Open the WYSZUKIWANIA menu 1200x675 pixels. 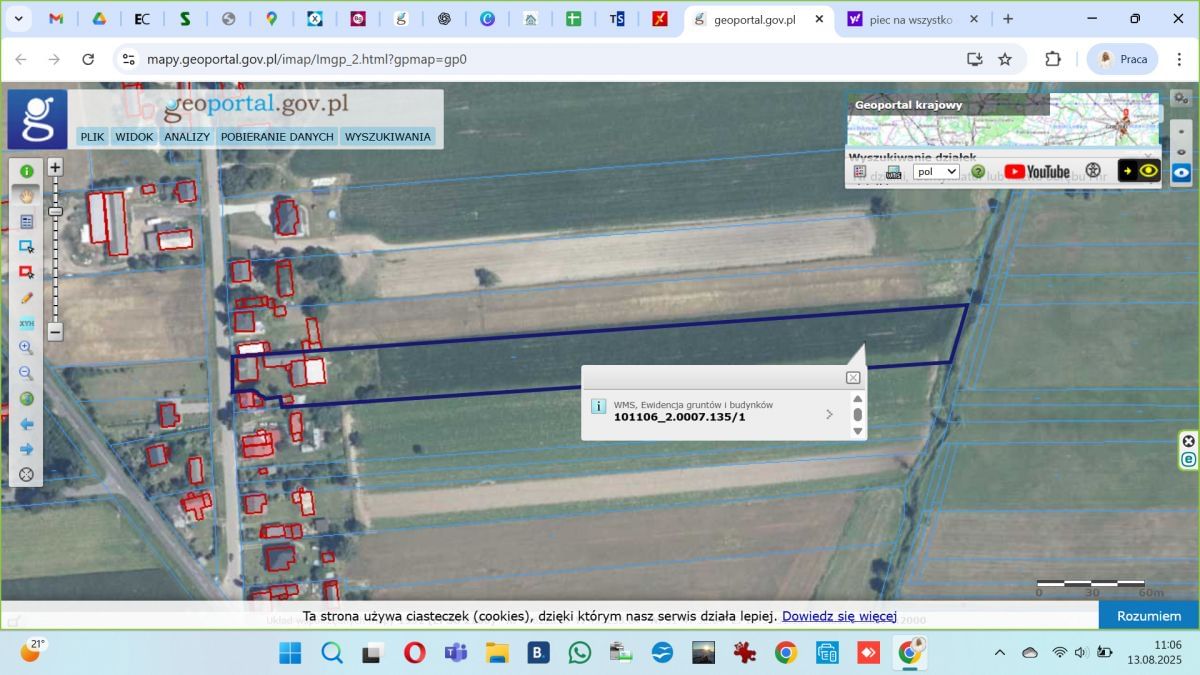pos(388,137)
